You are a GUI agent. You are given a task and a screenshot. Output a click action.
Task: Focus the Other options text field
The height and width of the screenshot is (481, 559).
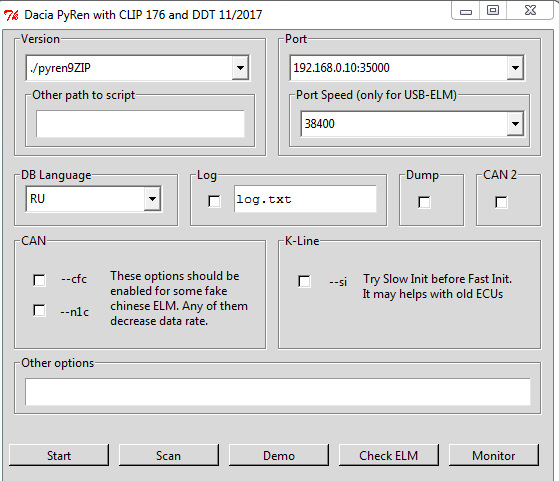pos(278,392)
